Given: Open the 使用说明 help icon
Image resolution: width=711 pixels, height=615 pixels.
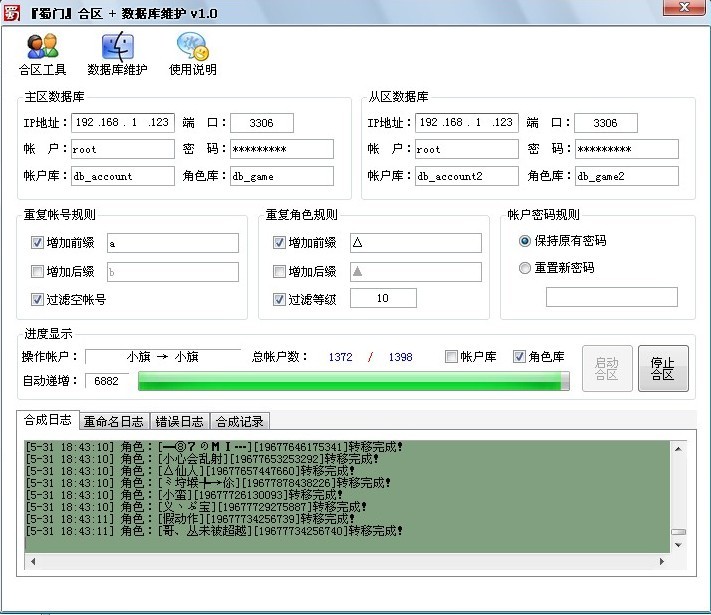Looking at the screenshot, I should click(x=192, y=54).
